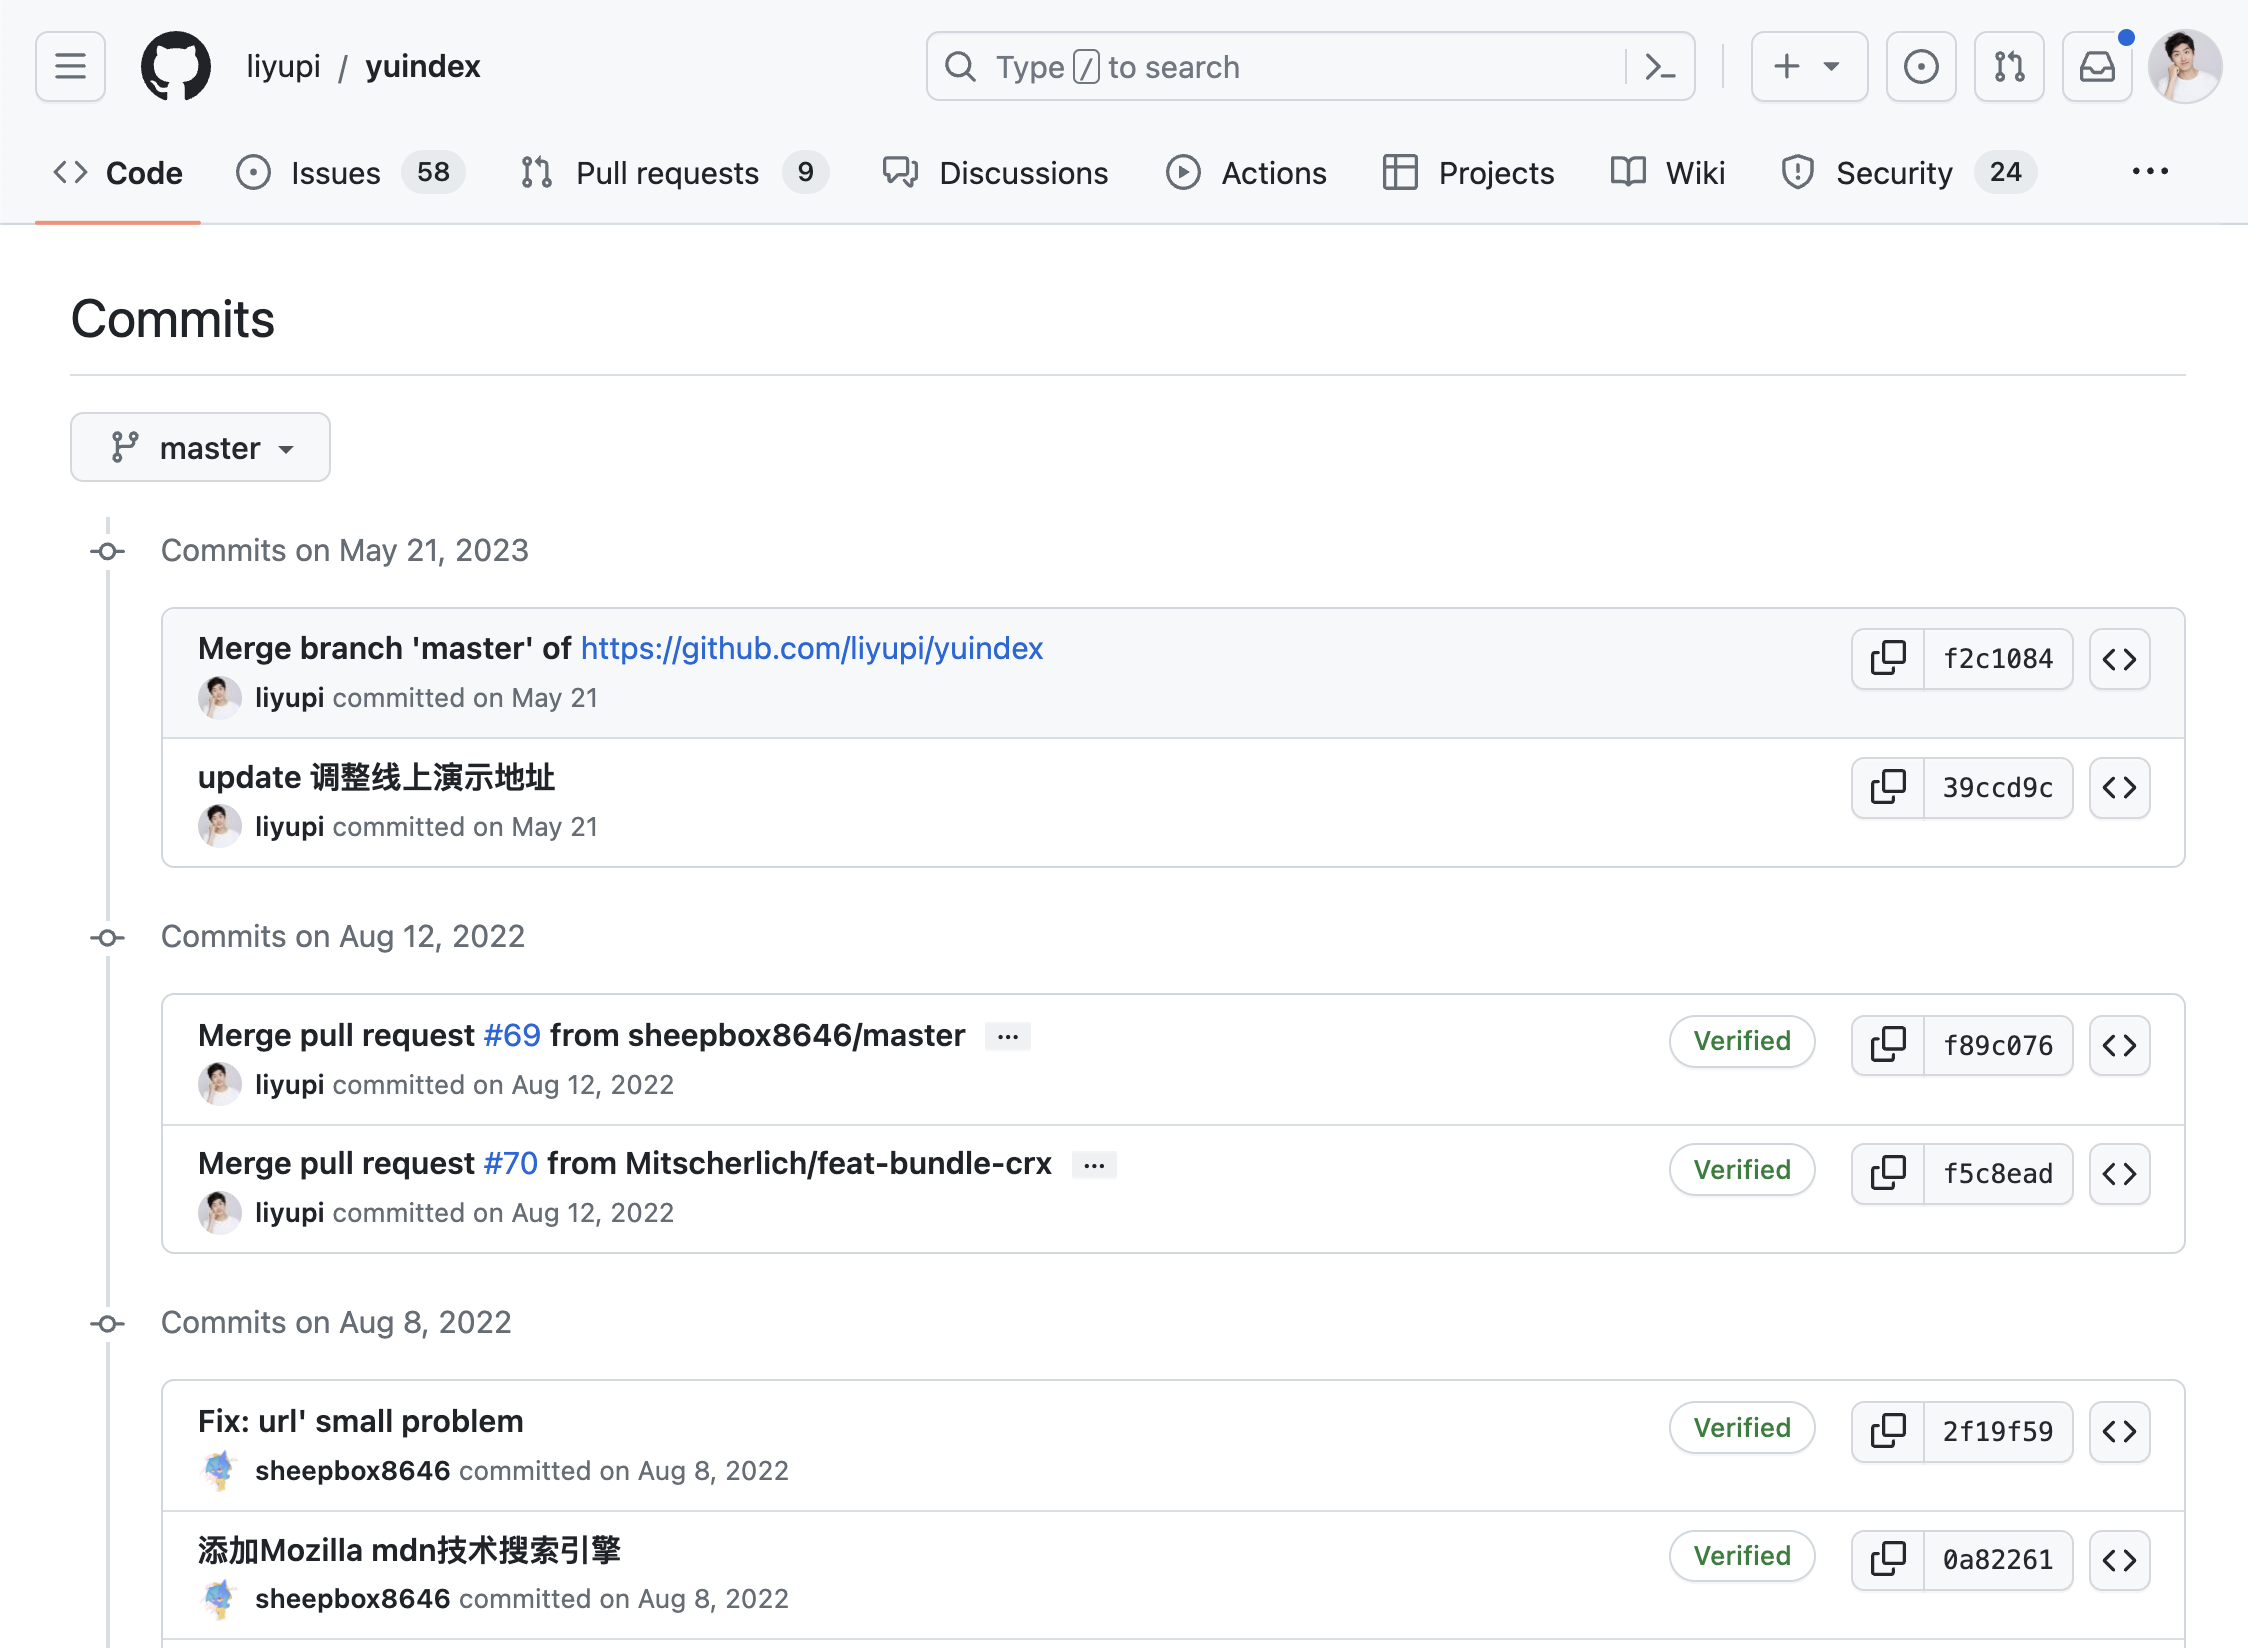Open the Security tab icon

(x=1798, y=171)
